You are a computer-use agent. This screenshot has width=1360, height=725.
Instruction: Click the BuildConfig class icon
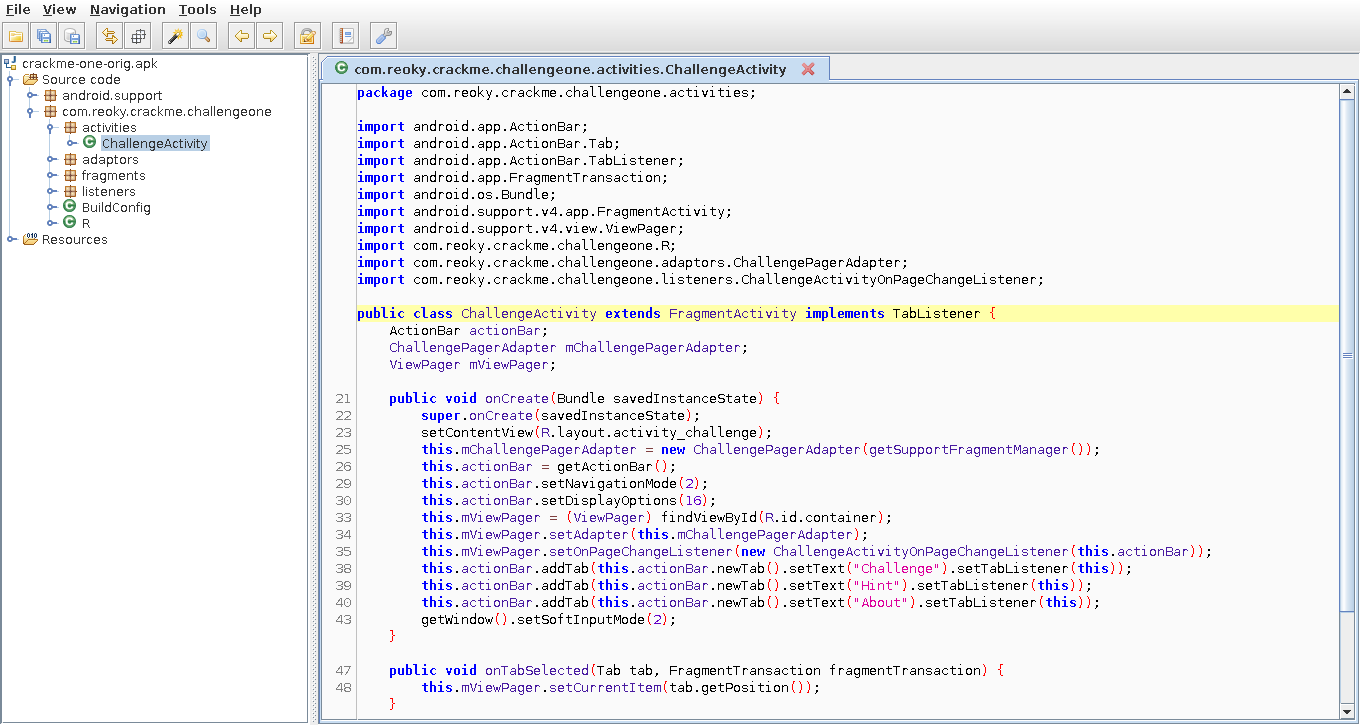70,207
